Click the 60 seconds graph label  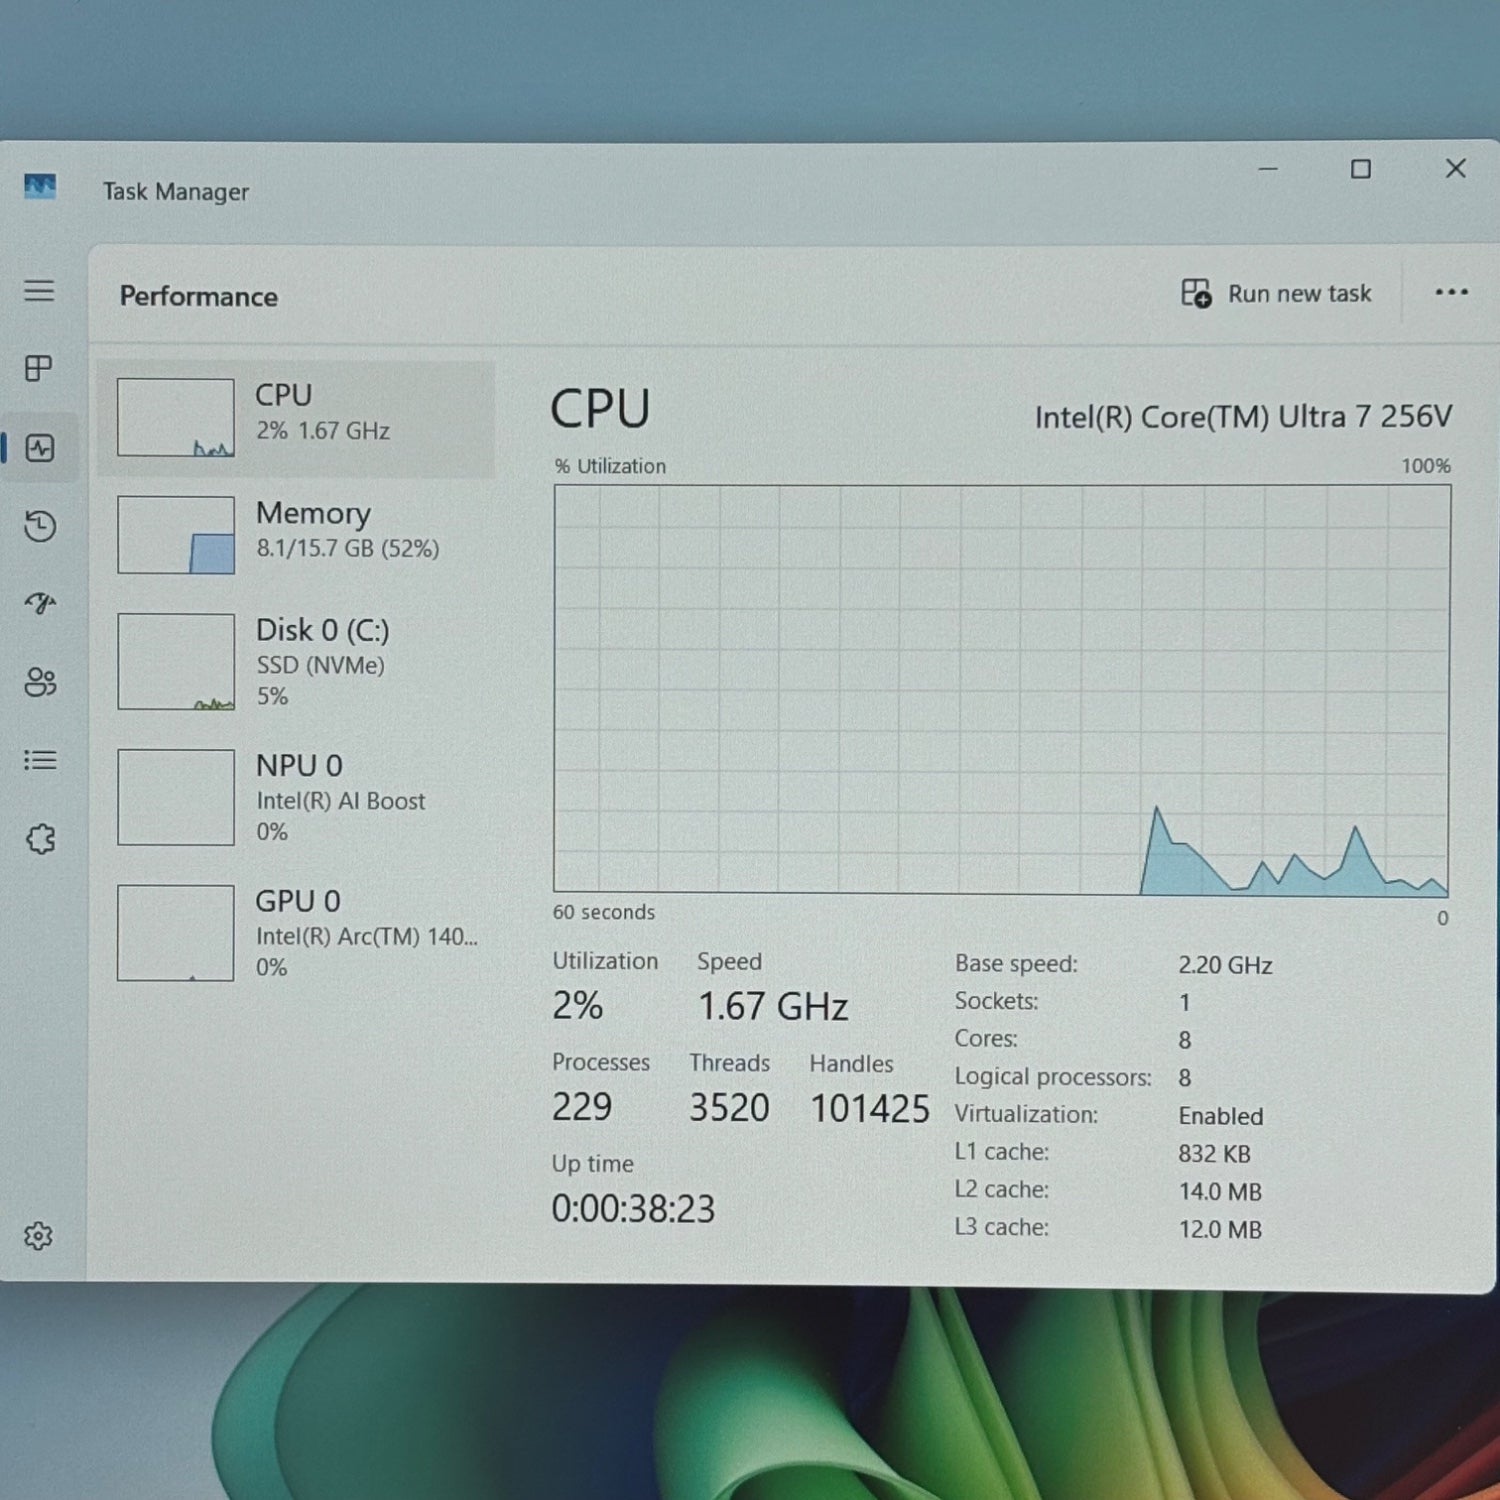(x=604, y=912)
